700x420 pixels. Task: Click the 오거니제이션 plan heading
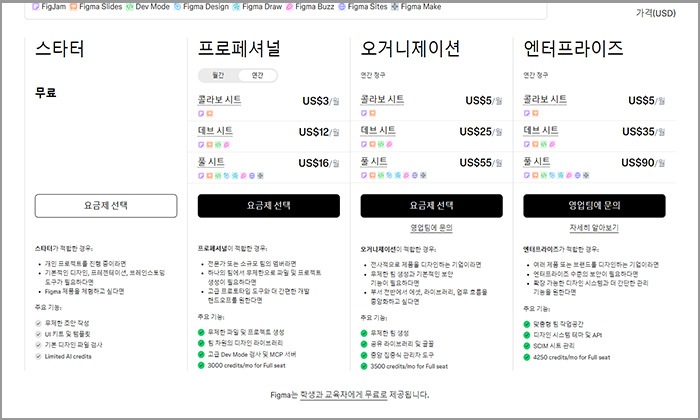[410, 49]
